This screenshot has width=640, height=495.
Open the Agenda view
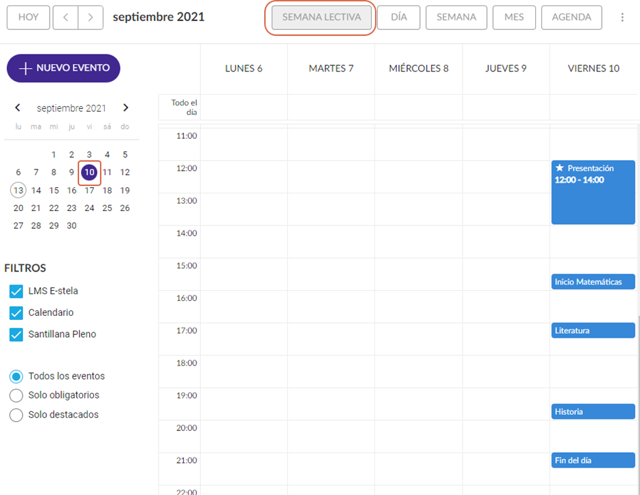572,17
